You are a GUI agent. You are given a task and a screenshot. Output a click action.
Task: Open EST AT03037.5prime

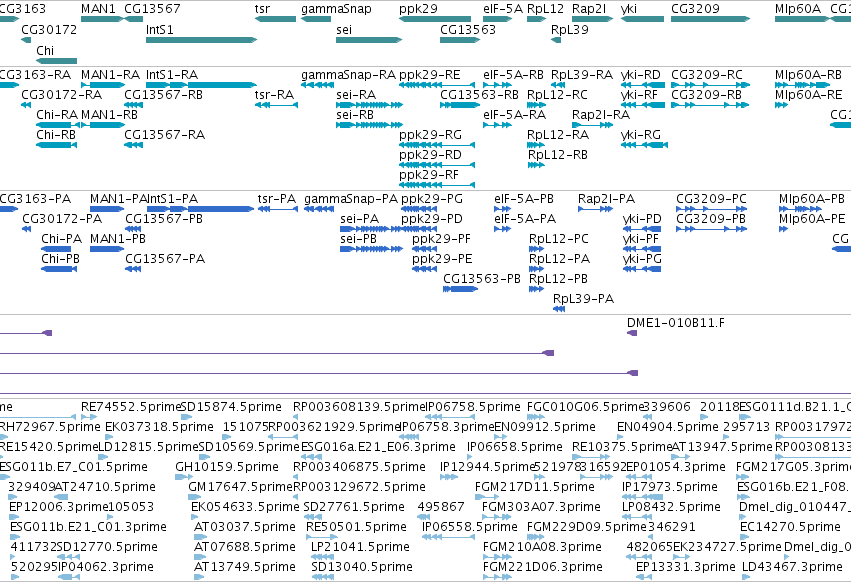point(245,527)
